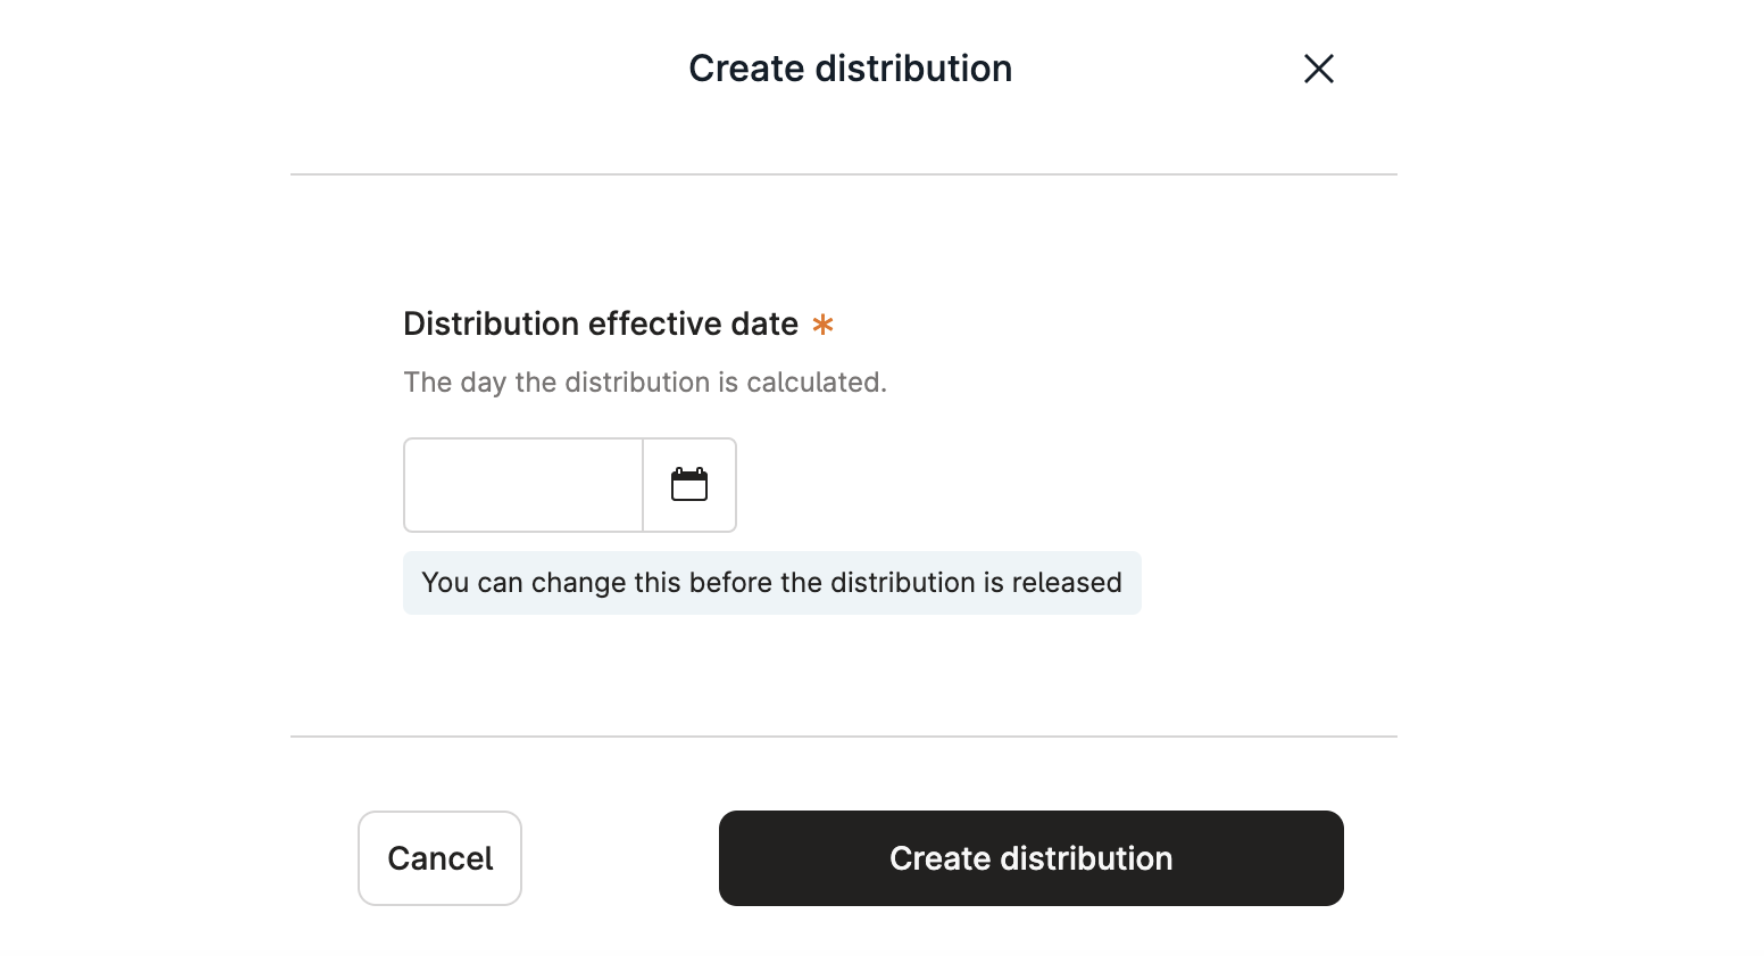Dismiss the modal using the X icon
This screenshot has width=1764, height=956.
pyautogui.click(x=1318, y=69)
